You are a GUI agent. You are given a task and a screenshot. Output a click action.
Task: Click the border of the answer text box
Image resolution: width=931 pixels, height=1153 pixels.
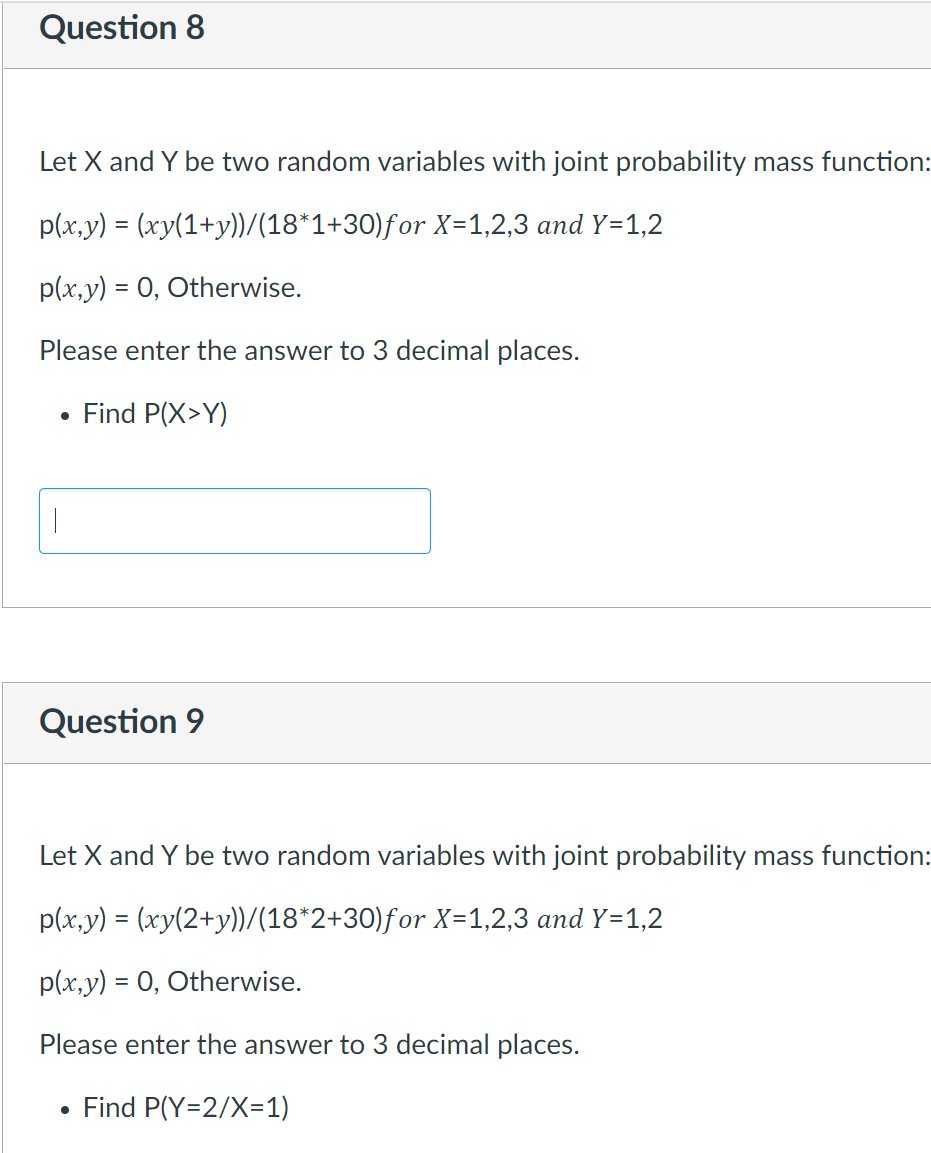click(x=235, y=490)
